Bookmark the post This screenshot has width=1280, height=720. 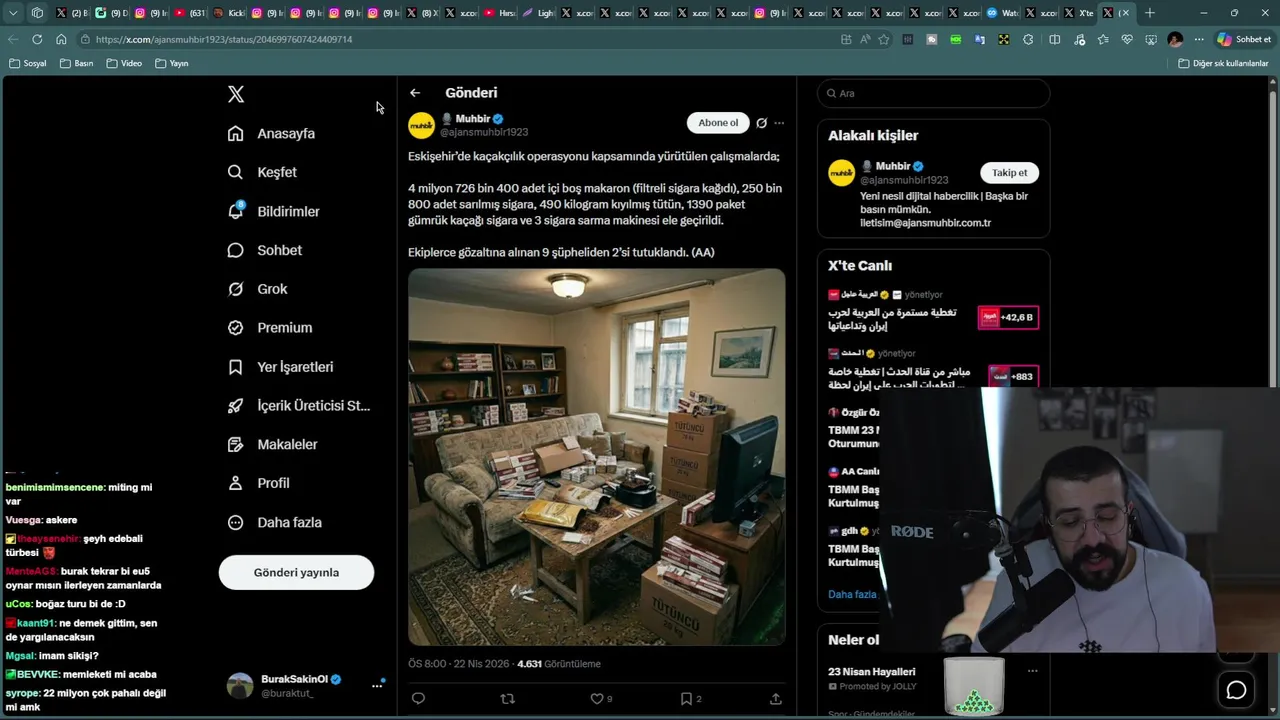coord(686,699)
